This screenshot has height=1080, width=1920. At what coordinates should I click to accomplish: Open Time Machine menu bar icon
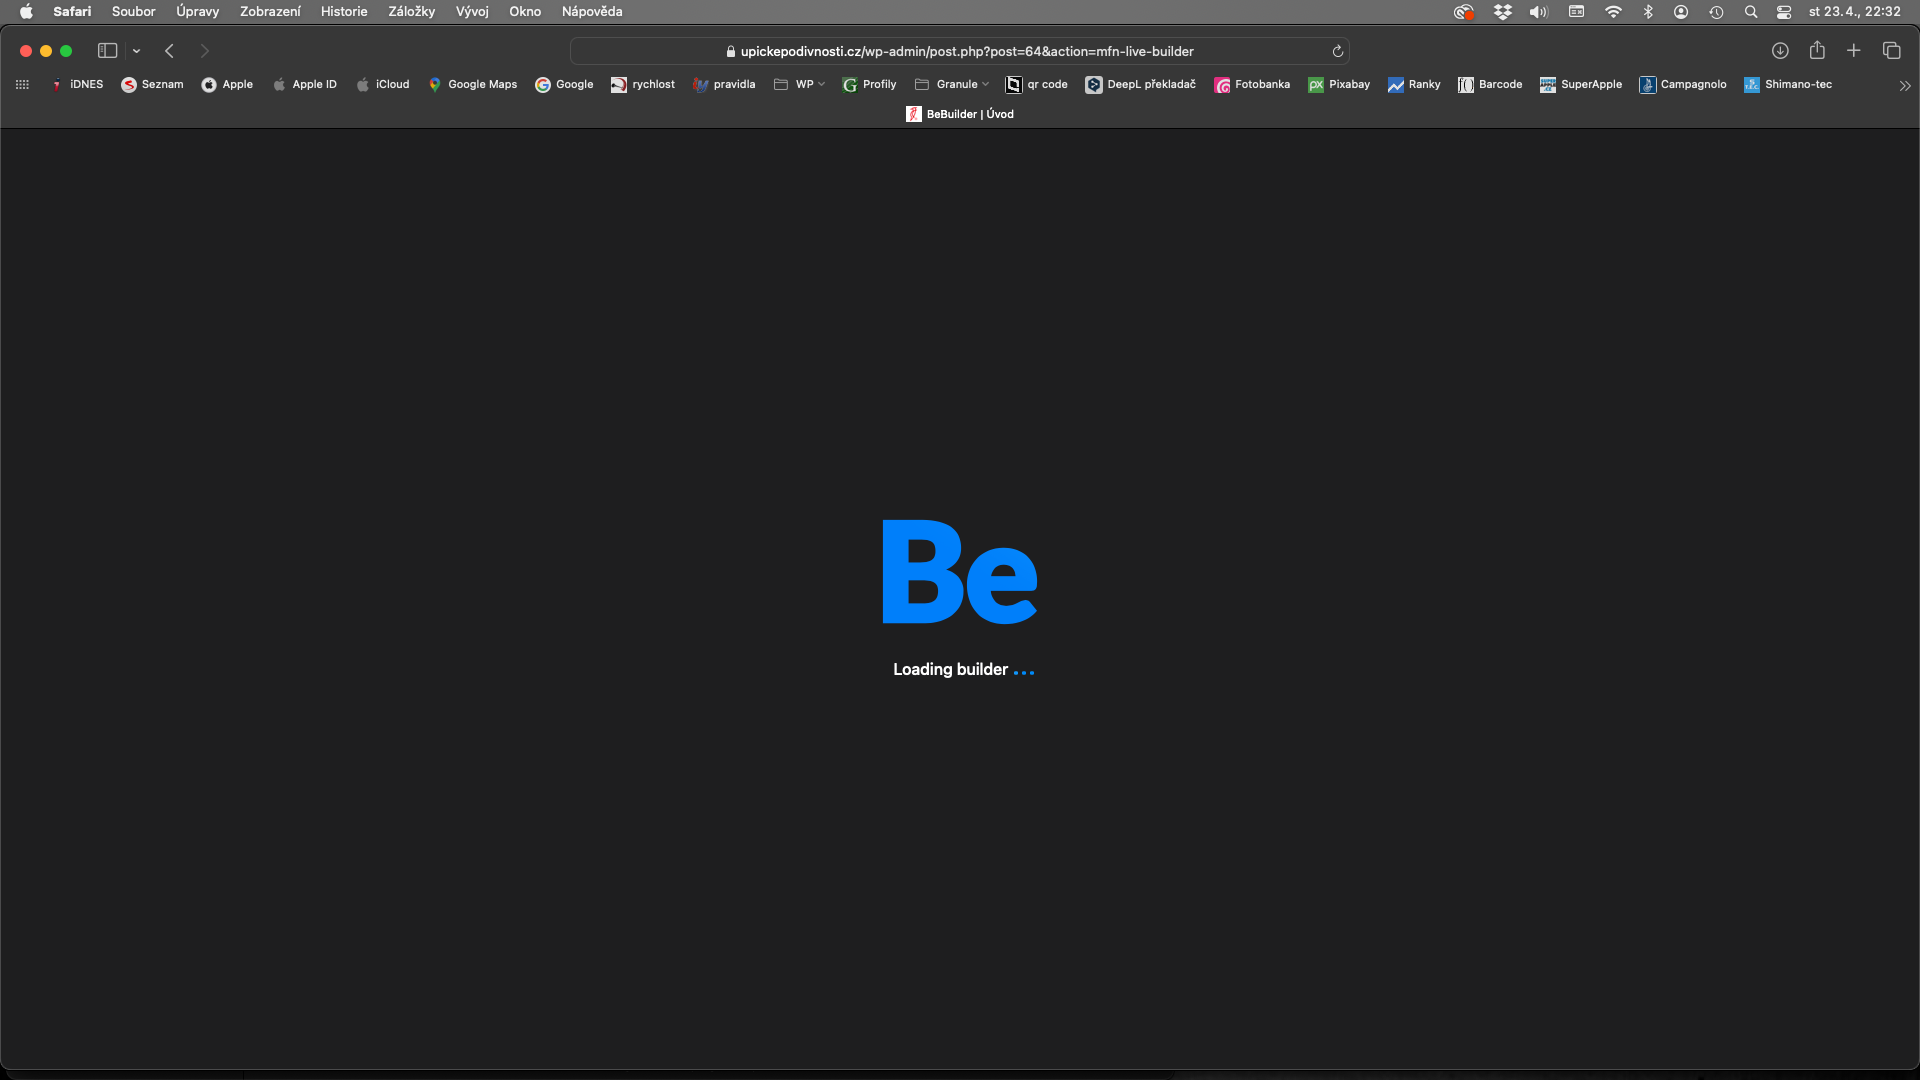tap(1716, 12)
